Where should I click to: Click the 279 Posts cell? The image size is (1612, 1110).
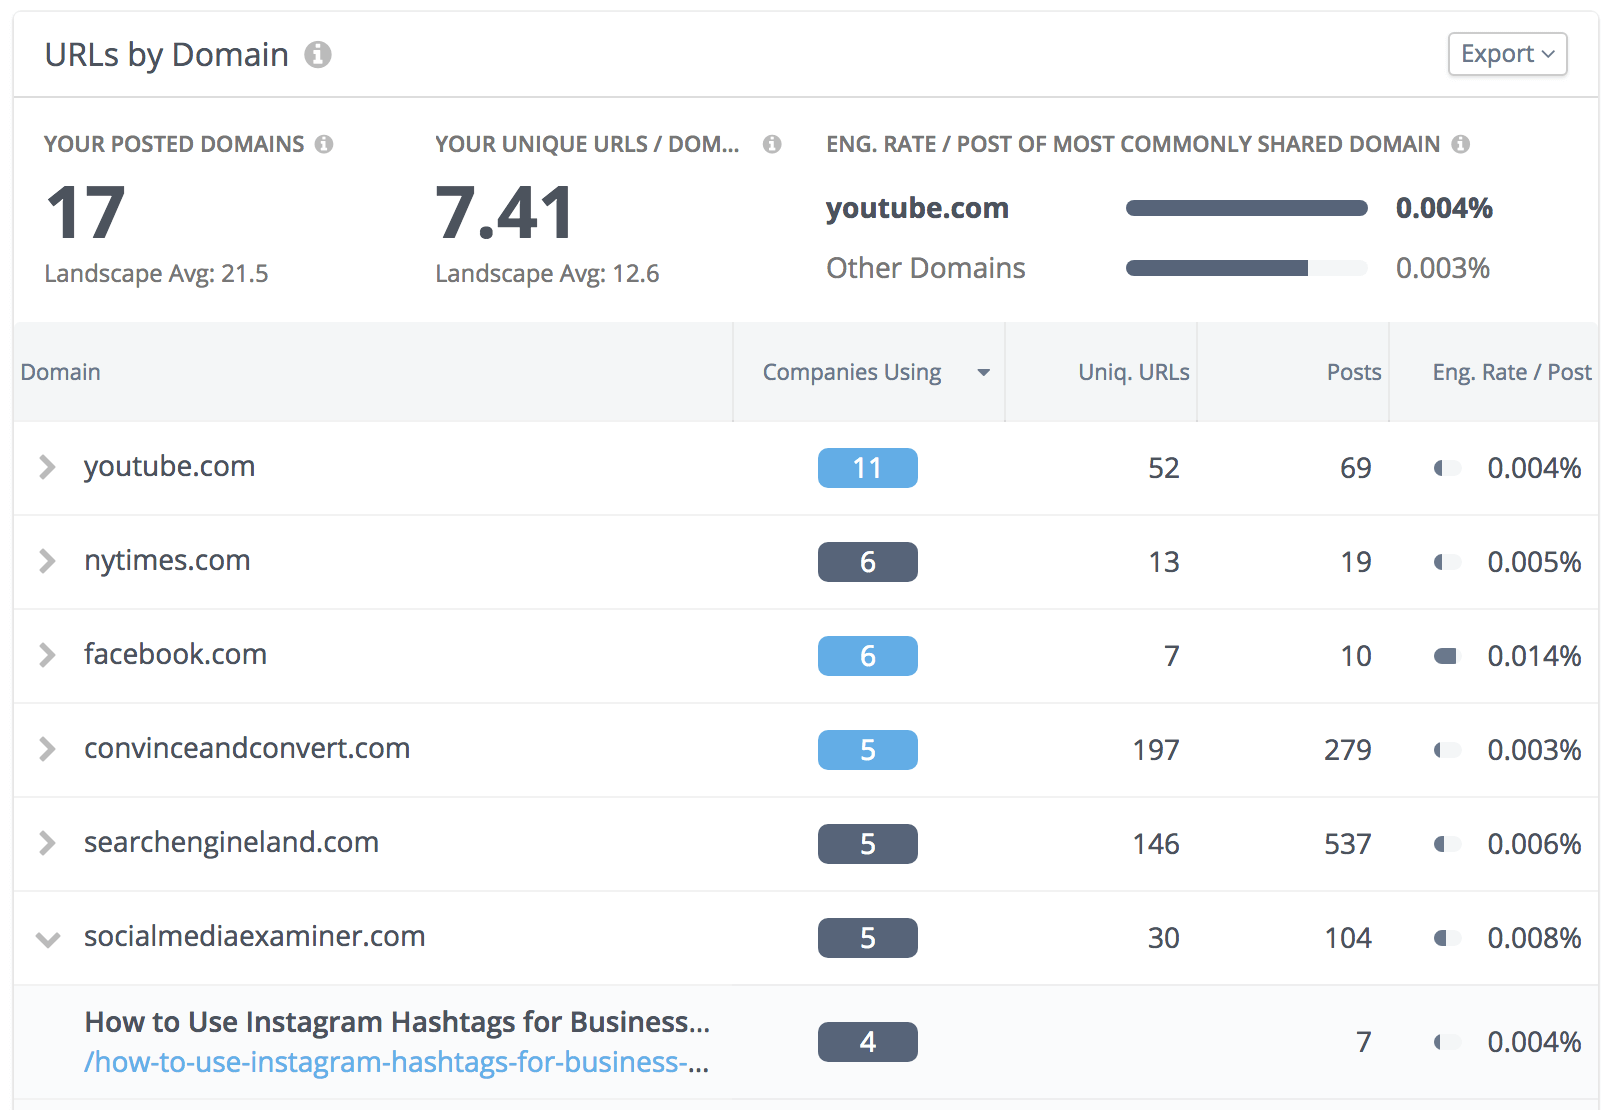click(x=1348, y=750)
